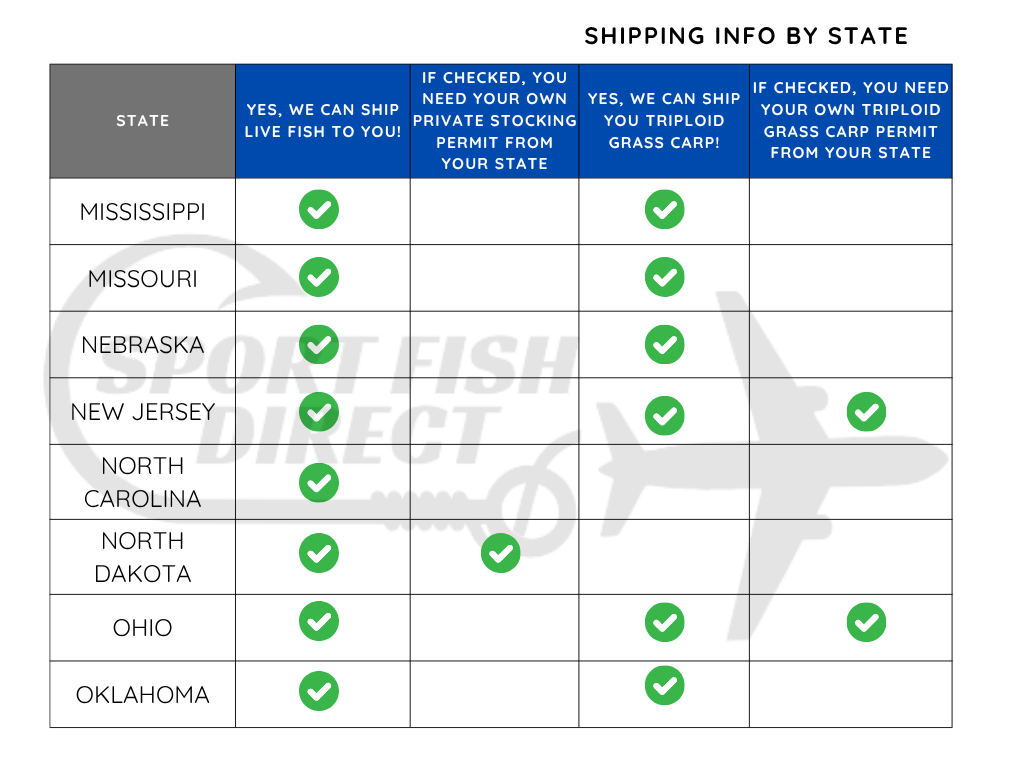Screen dimensions: 1024x768
Task: Select the private stocking permit column header
Action: [x=494, y=121]
